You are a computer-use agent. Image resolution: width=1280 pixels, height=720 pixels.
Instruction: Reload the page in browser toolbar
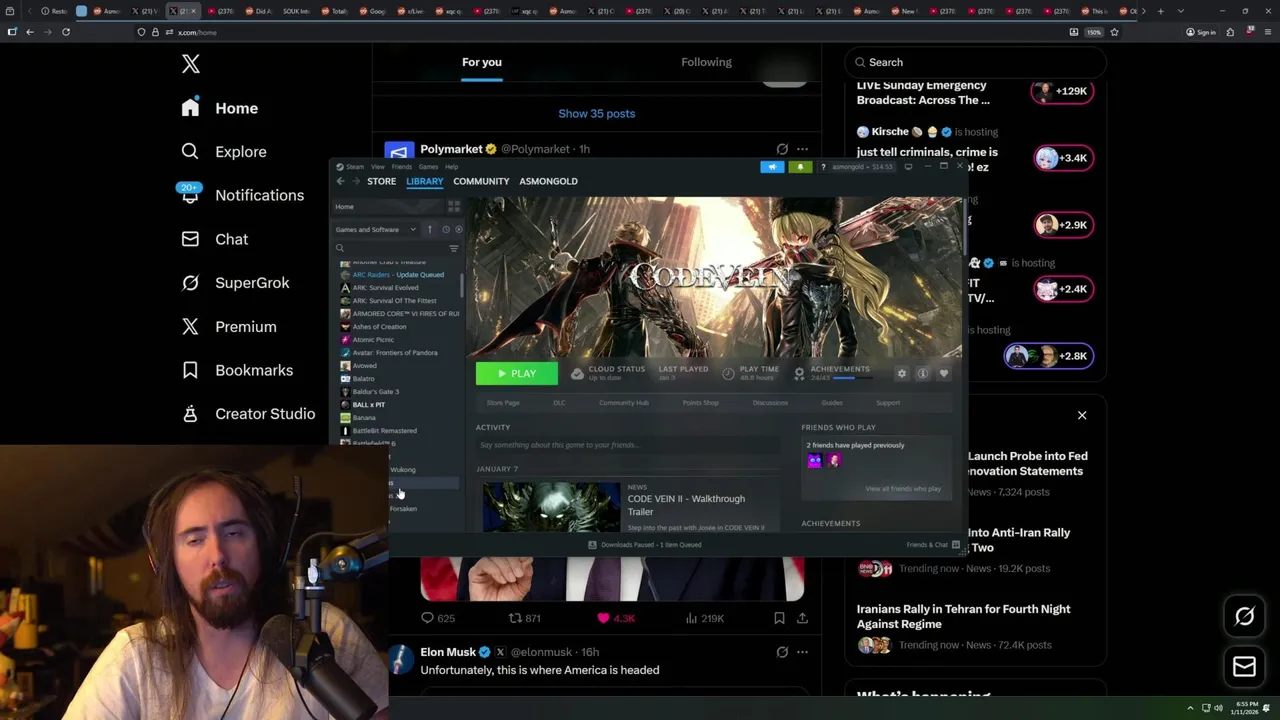[66, 32]
